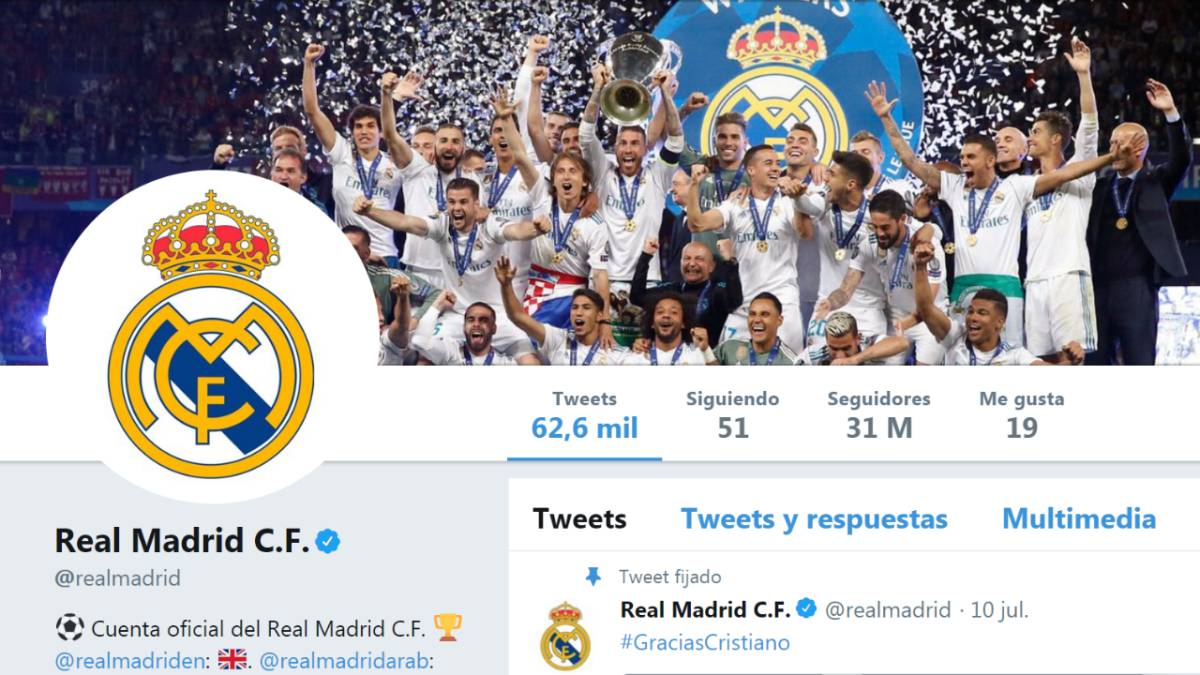Open the Siguiendo list showing 51
Viewport: 1200px width, 675px height.
point(732,414)
